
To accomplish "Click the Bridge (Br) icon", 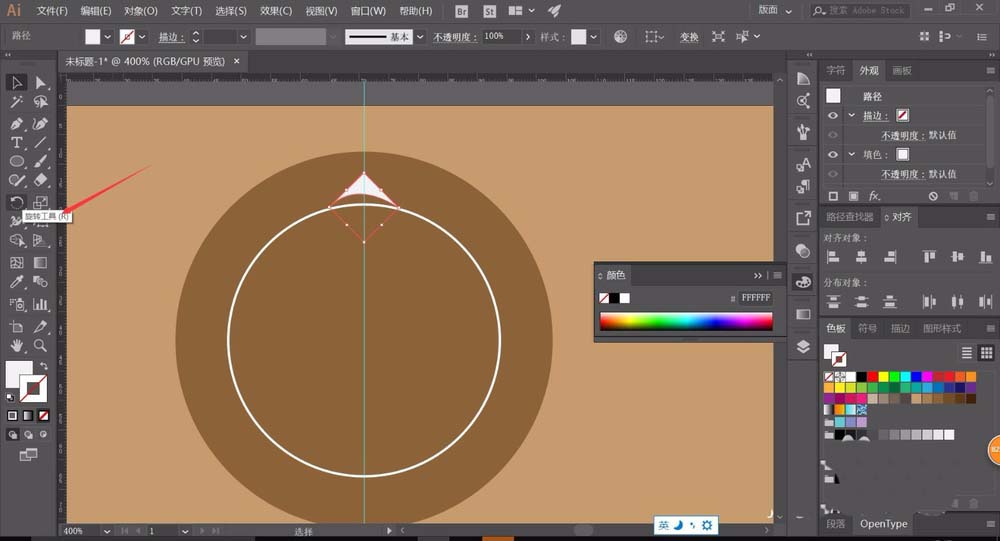I will (x=461, y=11).
